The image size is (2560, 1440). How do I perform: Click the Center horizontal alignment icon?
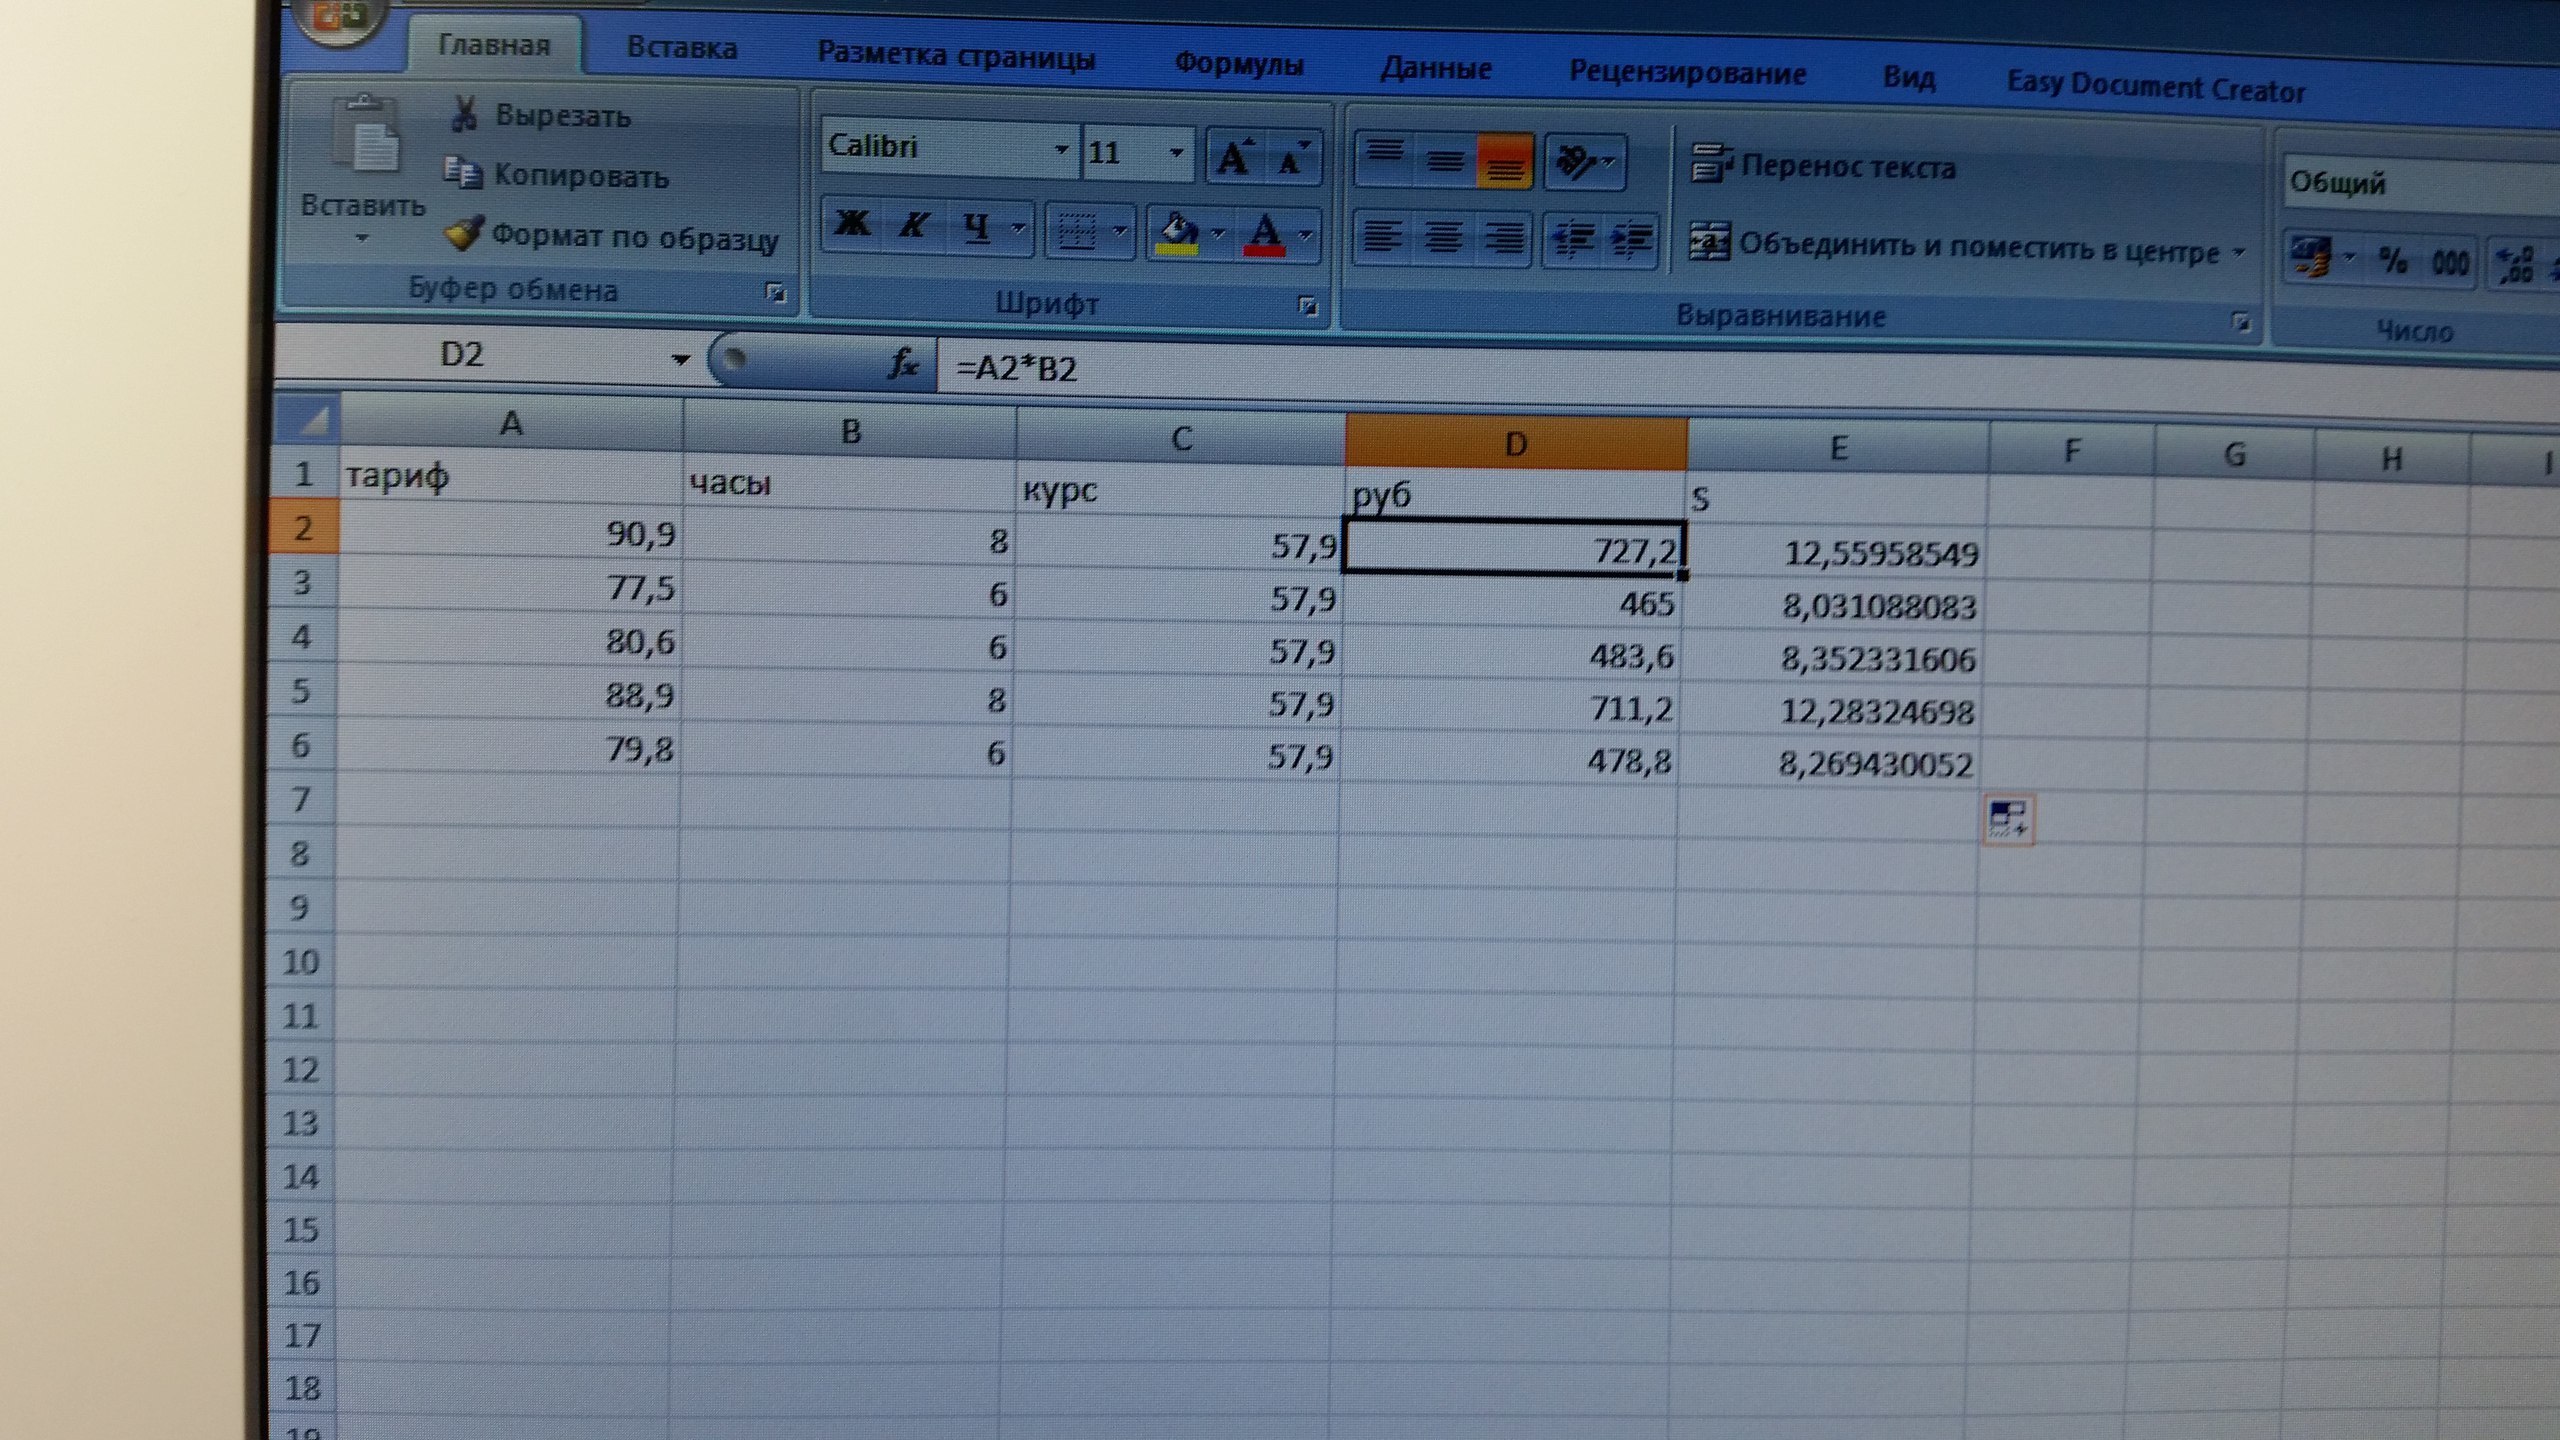pos(1443,238)
